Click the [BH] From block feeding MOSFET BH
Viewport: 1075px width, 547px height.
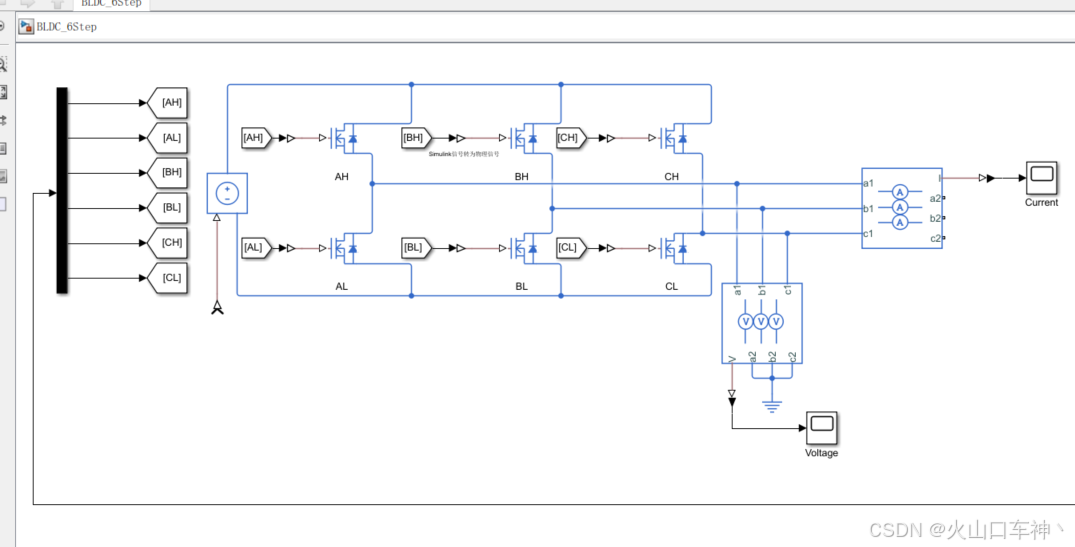pos(417,138)
